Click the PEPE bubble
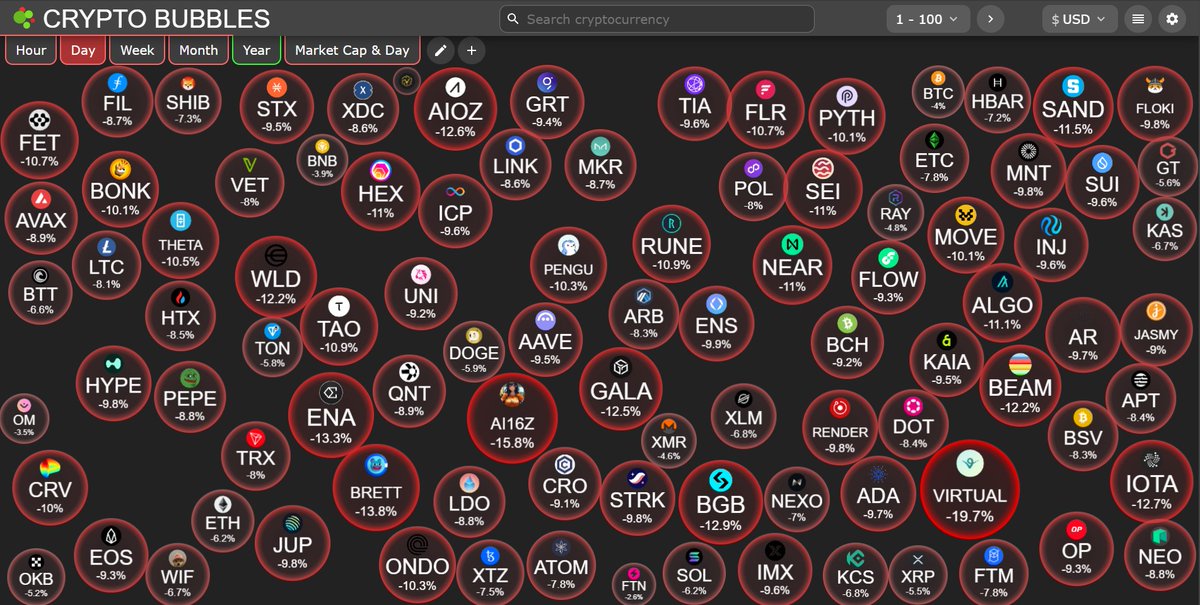Viewport: 1200px width, 605px height. pyautogui.click(x=190, y=395)
